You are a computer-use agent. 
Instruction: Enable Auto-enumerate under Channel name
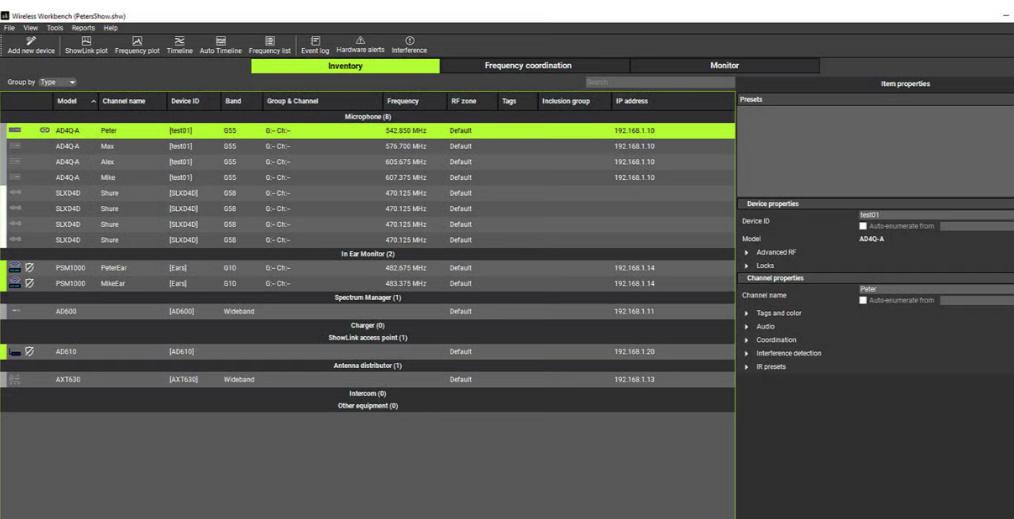click(863, 301)
